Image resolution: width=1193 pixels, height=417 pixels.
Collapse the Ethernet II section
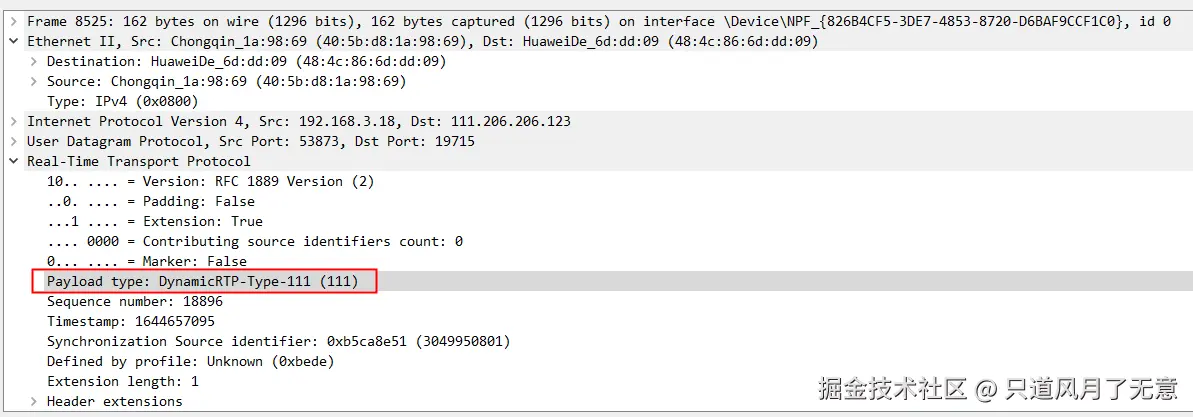pyautogui.click(x=12, y=41)
